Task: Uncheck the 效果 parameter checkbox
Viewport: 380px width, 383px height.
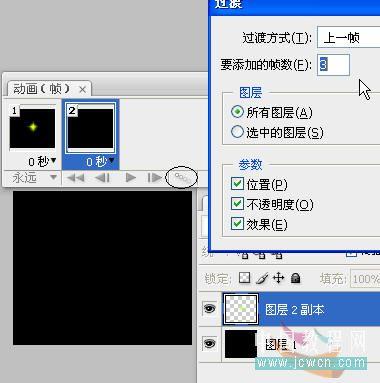Action: point(237,224)
